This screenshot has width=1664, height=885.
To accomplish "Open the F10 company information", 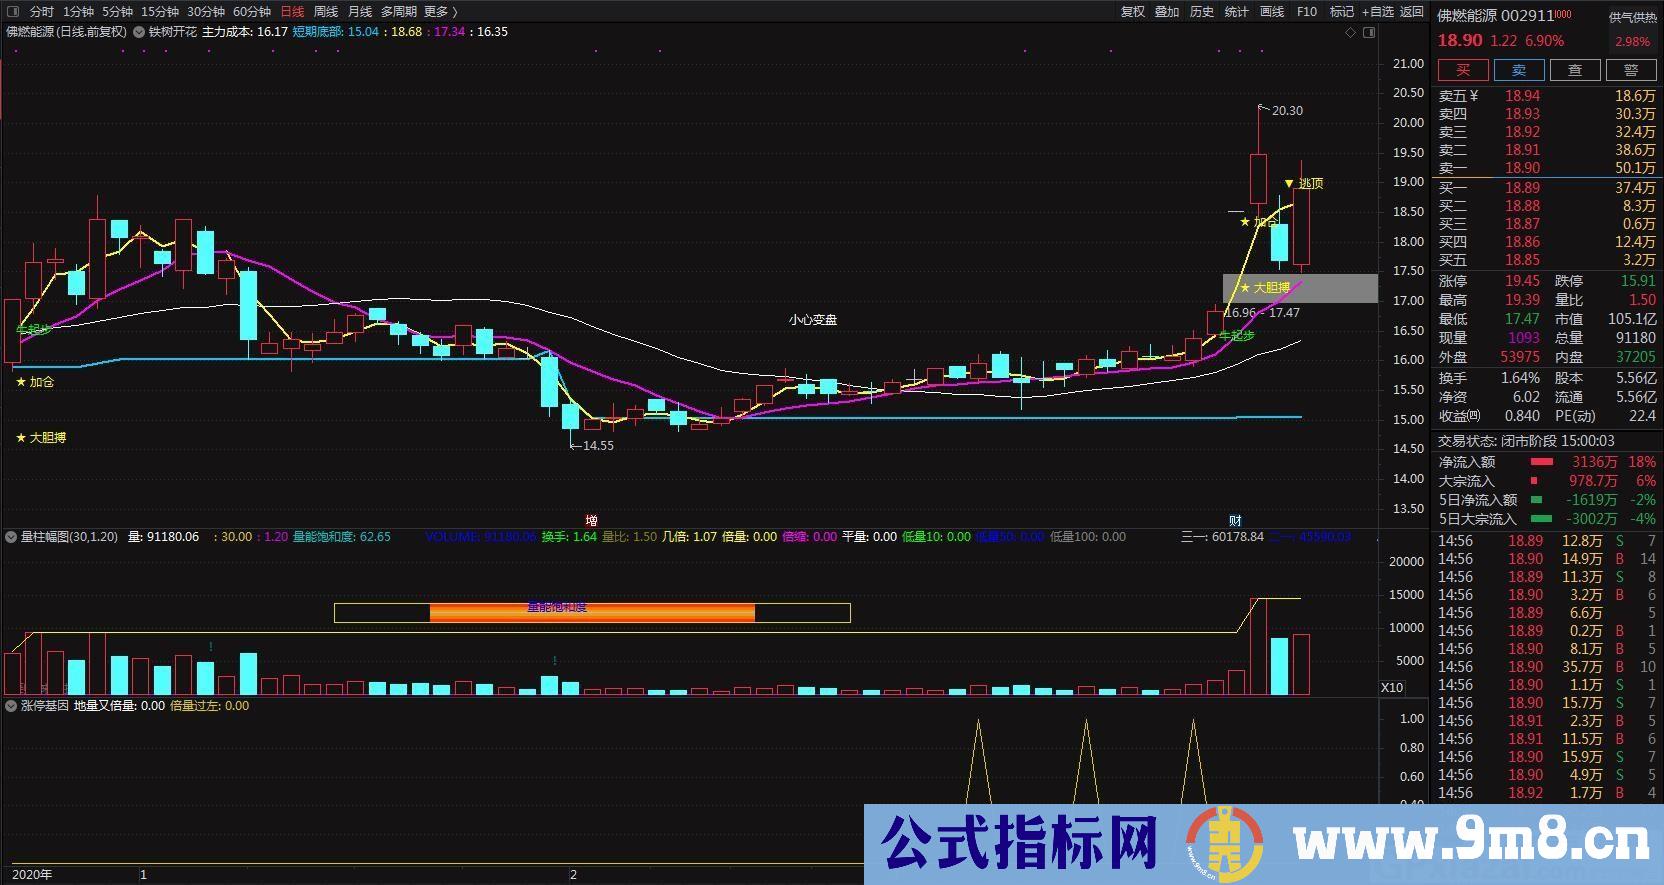I will (x=1307, y=12).
